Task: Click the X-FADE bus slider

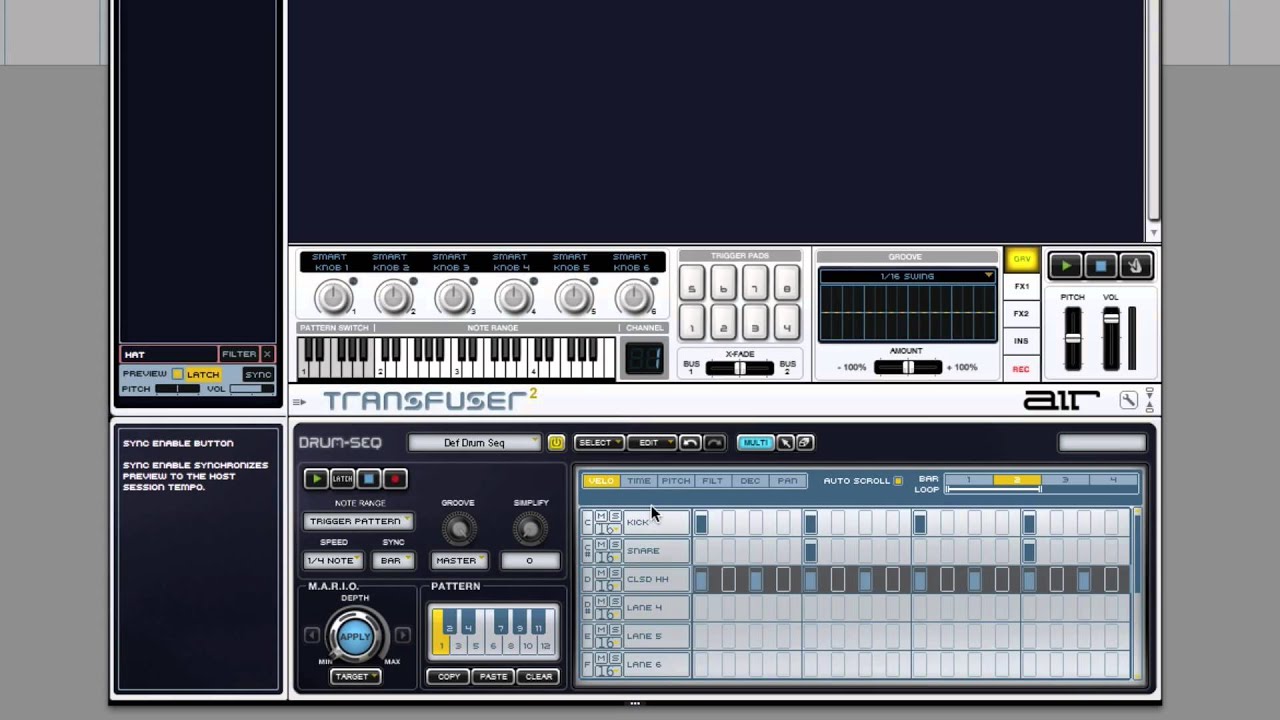Action: (x=739, y=369)
